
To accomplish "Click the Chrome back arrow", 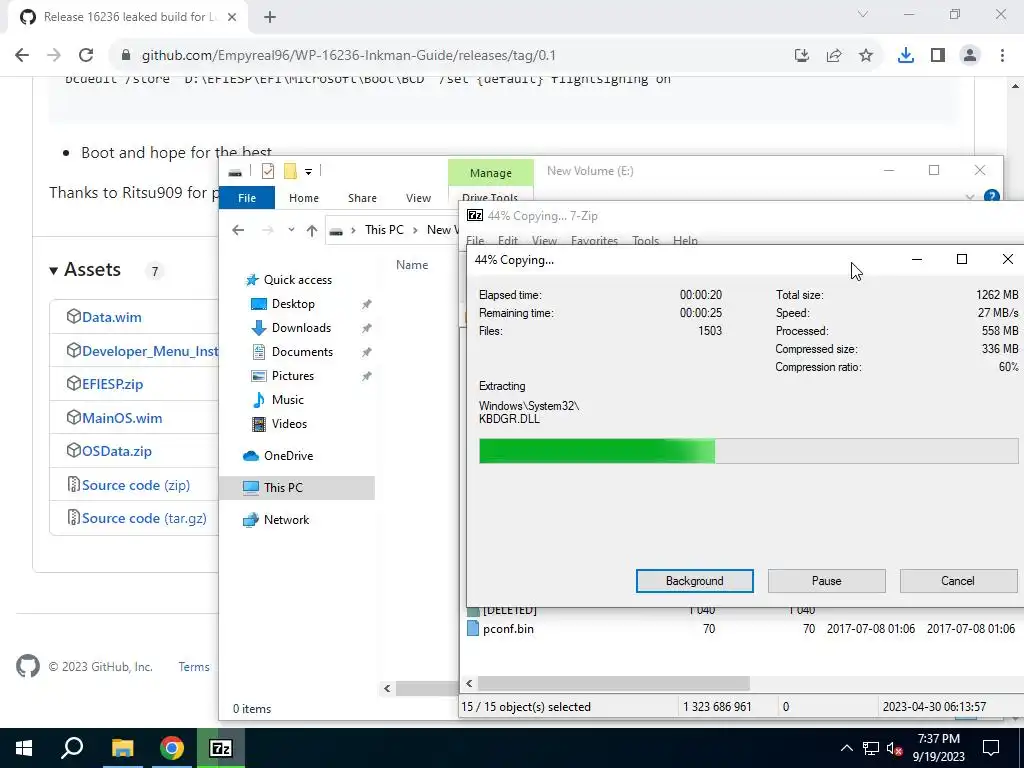I will pyautogui.click(x=22, y=55).
